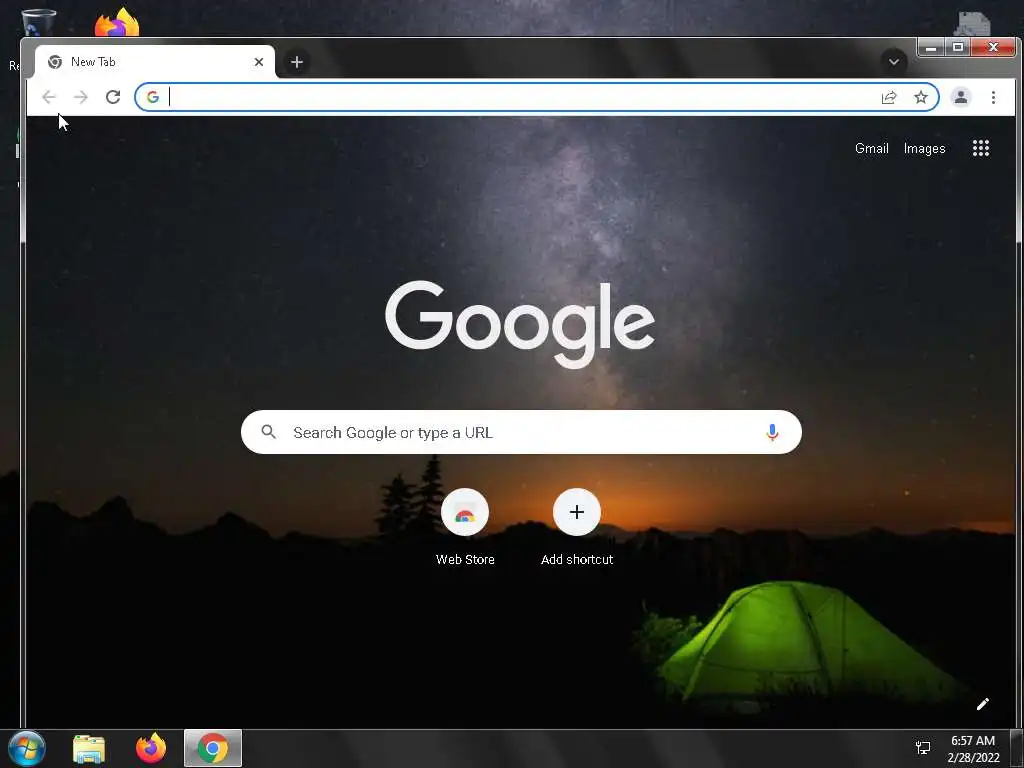Go back using the back arrow

click(49, 97)
